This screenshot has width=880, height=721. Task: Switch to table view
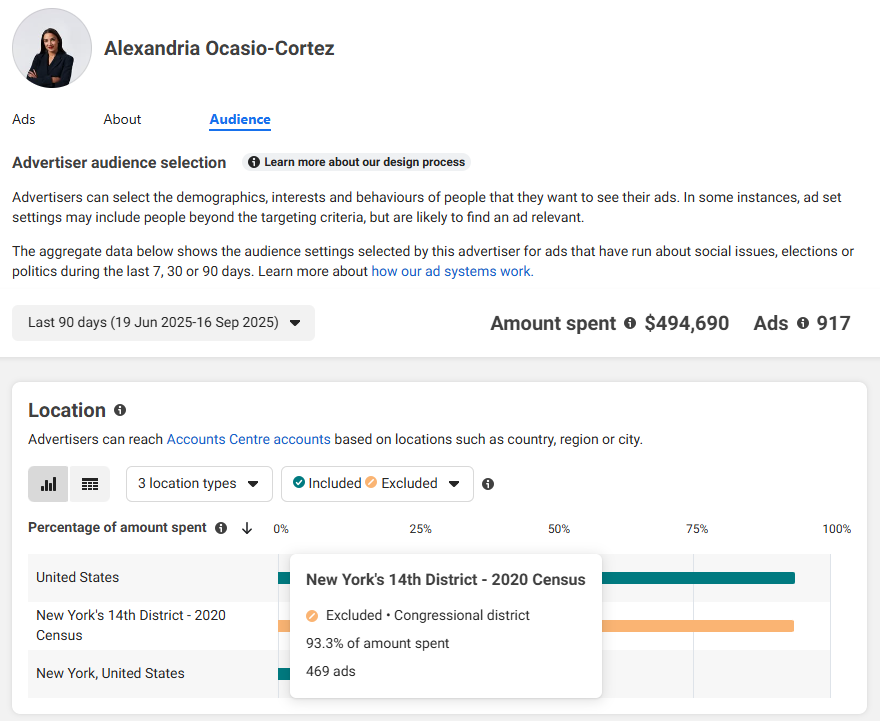coord(90,484)
